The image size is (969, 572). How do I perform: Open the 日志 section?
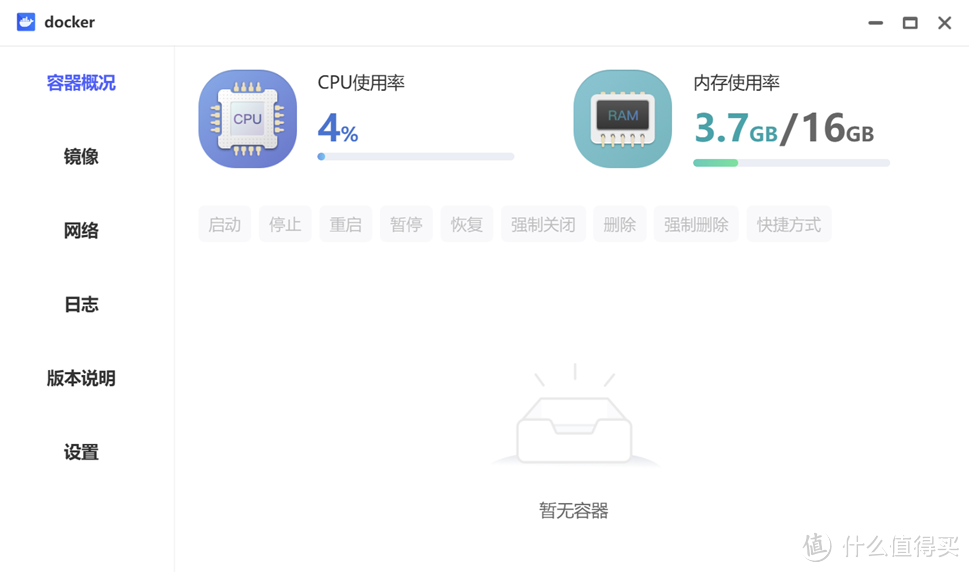tap(81, 305)
